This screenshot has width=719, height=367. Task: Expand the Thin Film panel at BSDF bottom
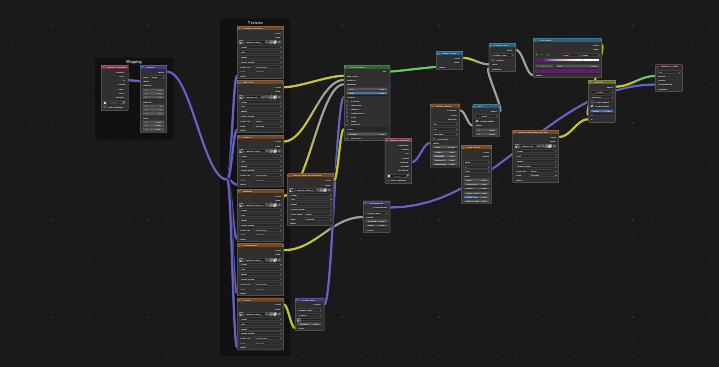coord(347,139)
